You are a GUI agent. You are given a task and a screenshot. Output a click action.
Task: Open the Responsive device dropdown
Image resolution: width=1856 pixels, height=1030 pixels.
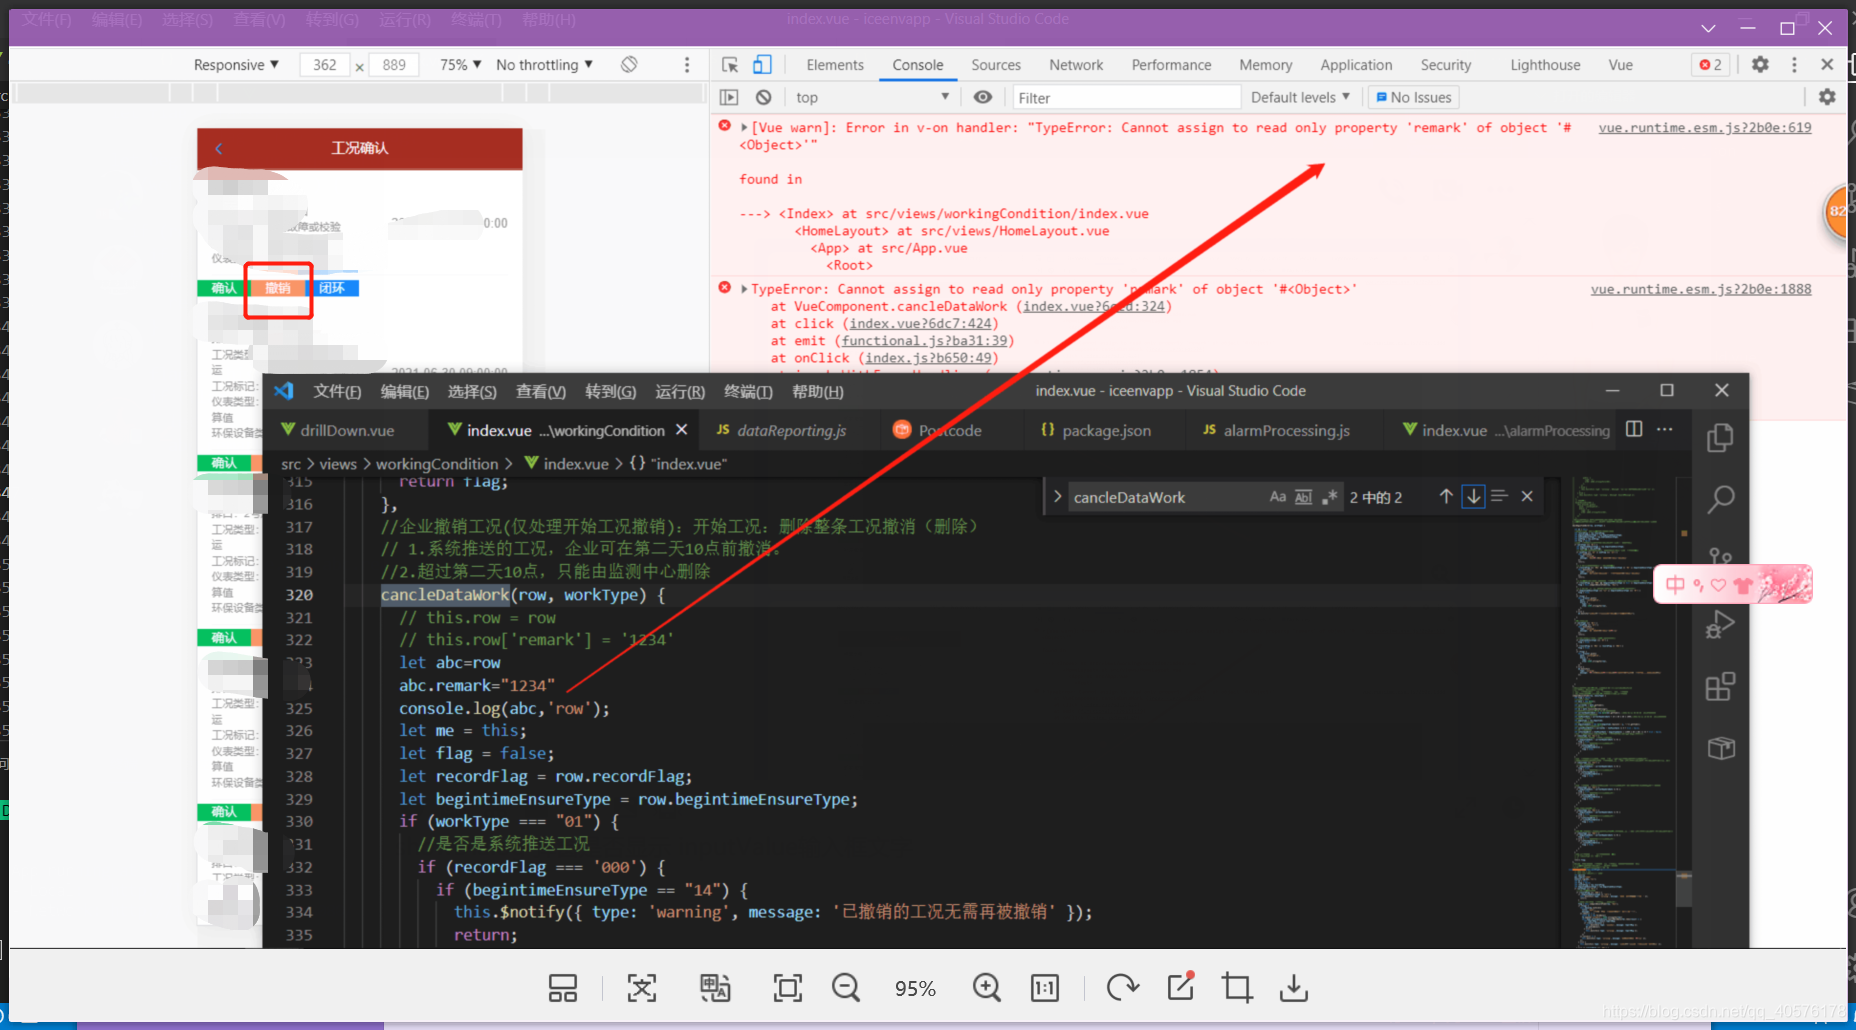236,65
